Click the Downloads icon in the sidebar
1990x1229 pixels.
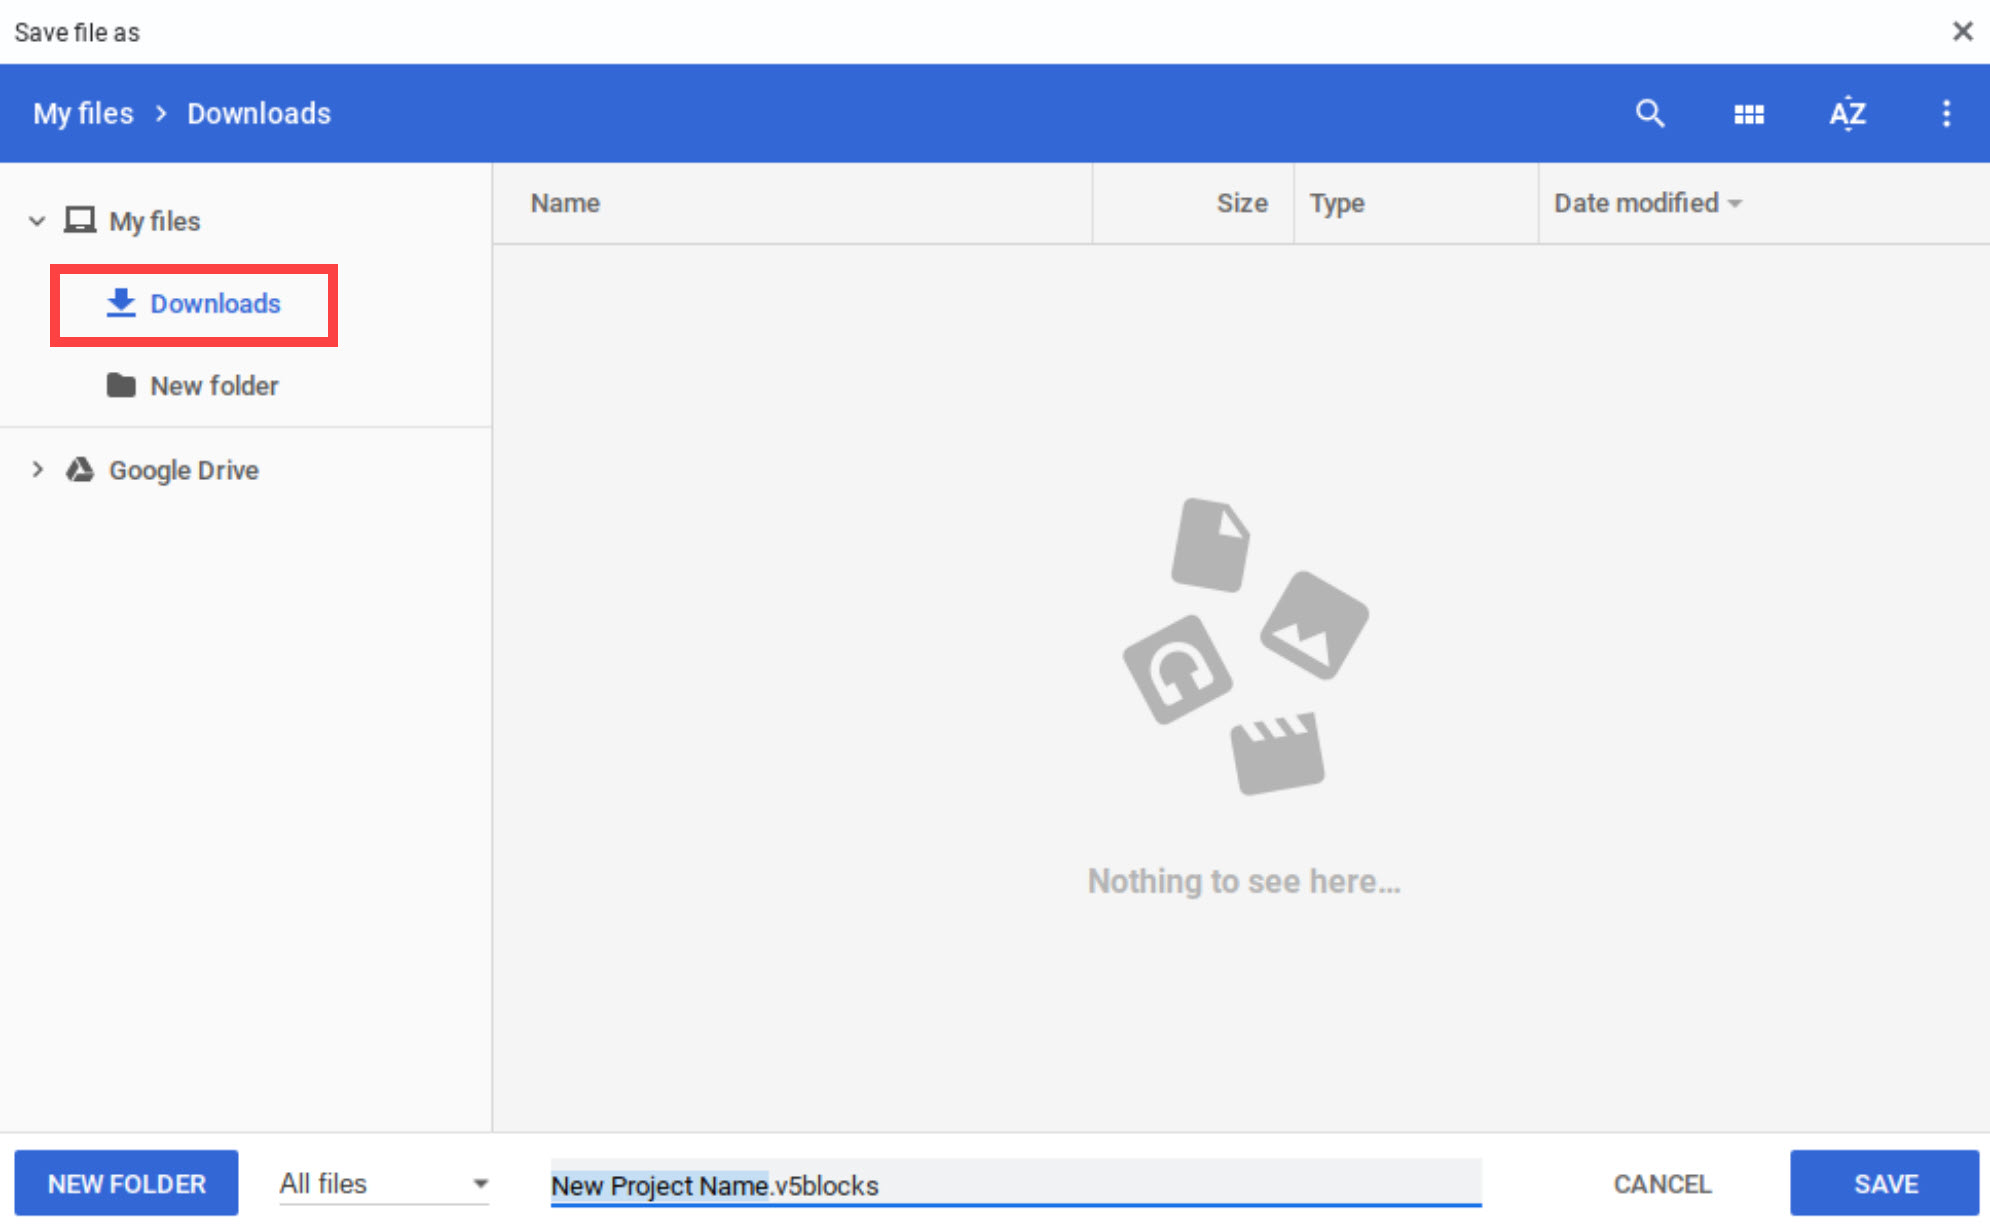tap(121, 303)
